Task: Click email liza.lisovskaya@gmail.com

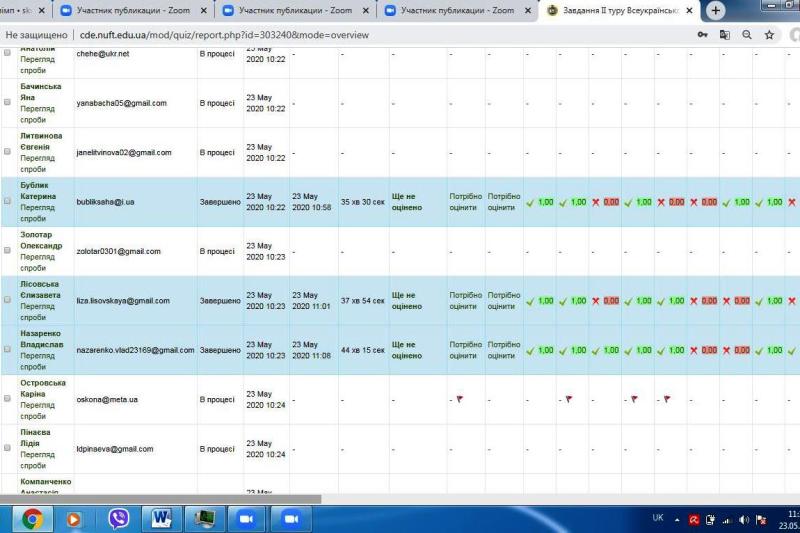Action: pos(123,301)
